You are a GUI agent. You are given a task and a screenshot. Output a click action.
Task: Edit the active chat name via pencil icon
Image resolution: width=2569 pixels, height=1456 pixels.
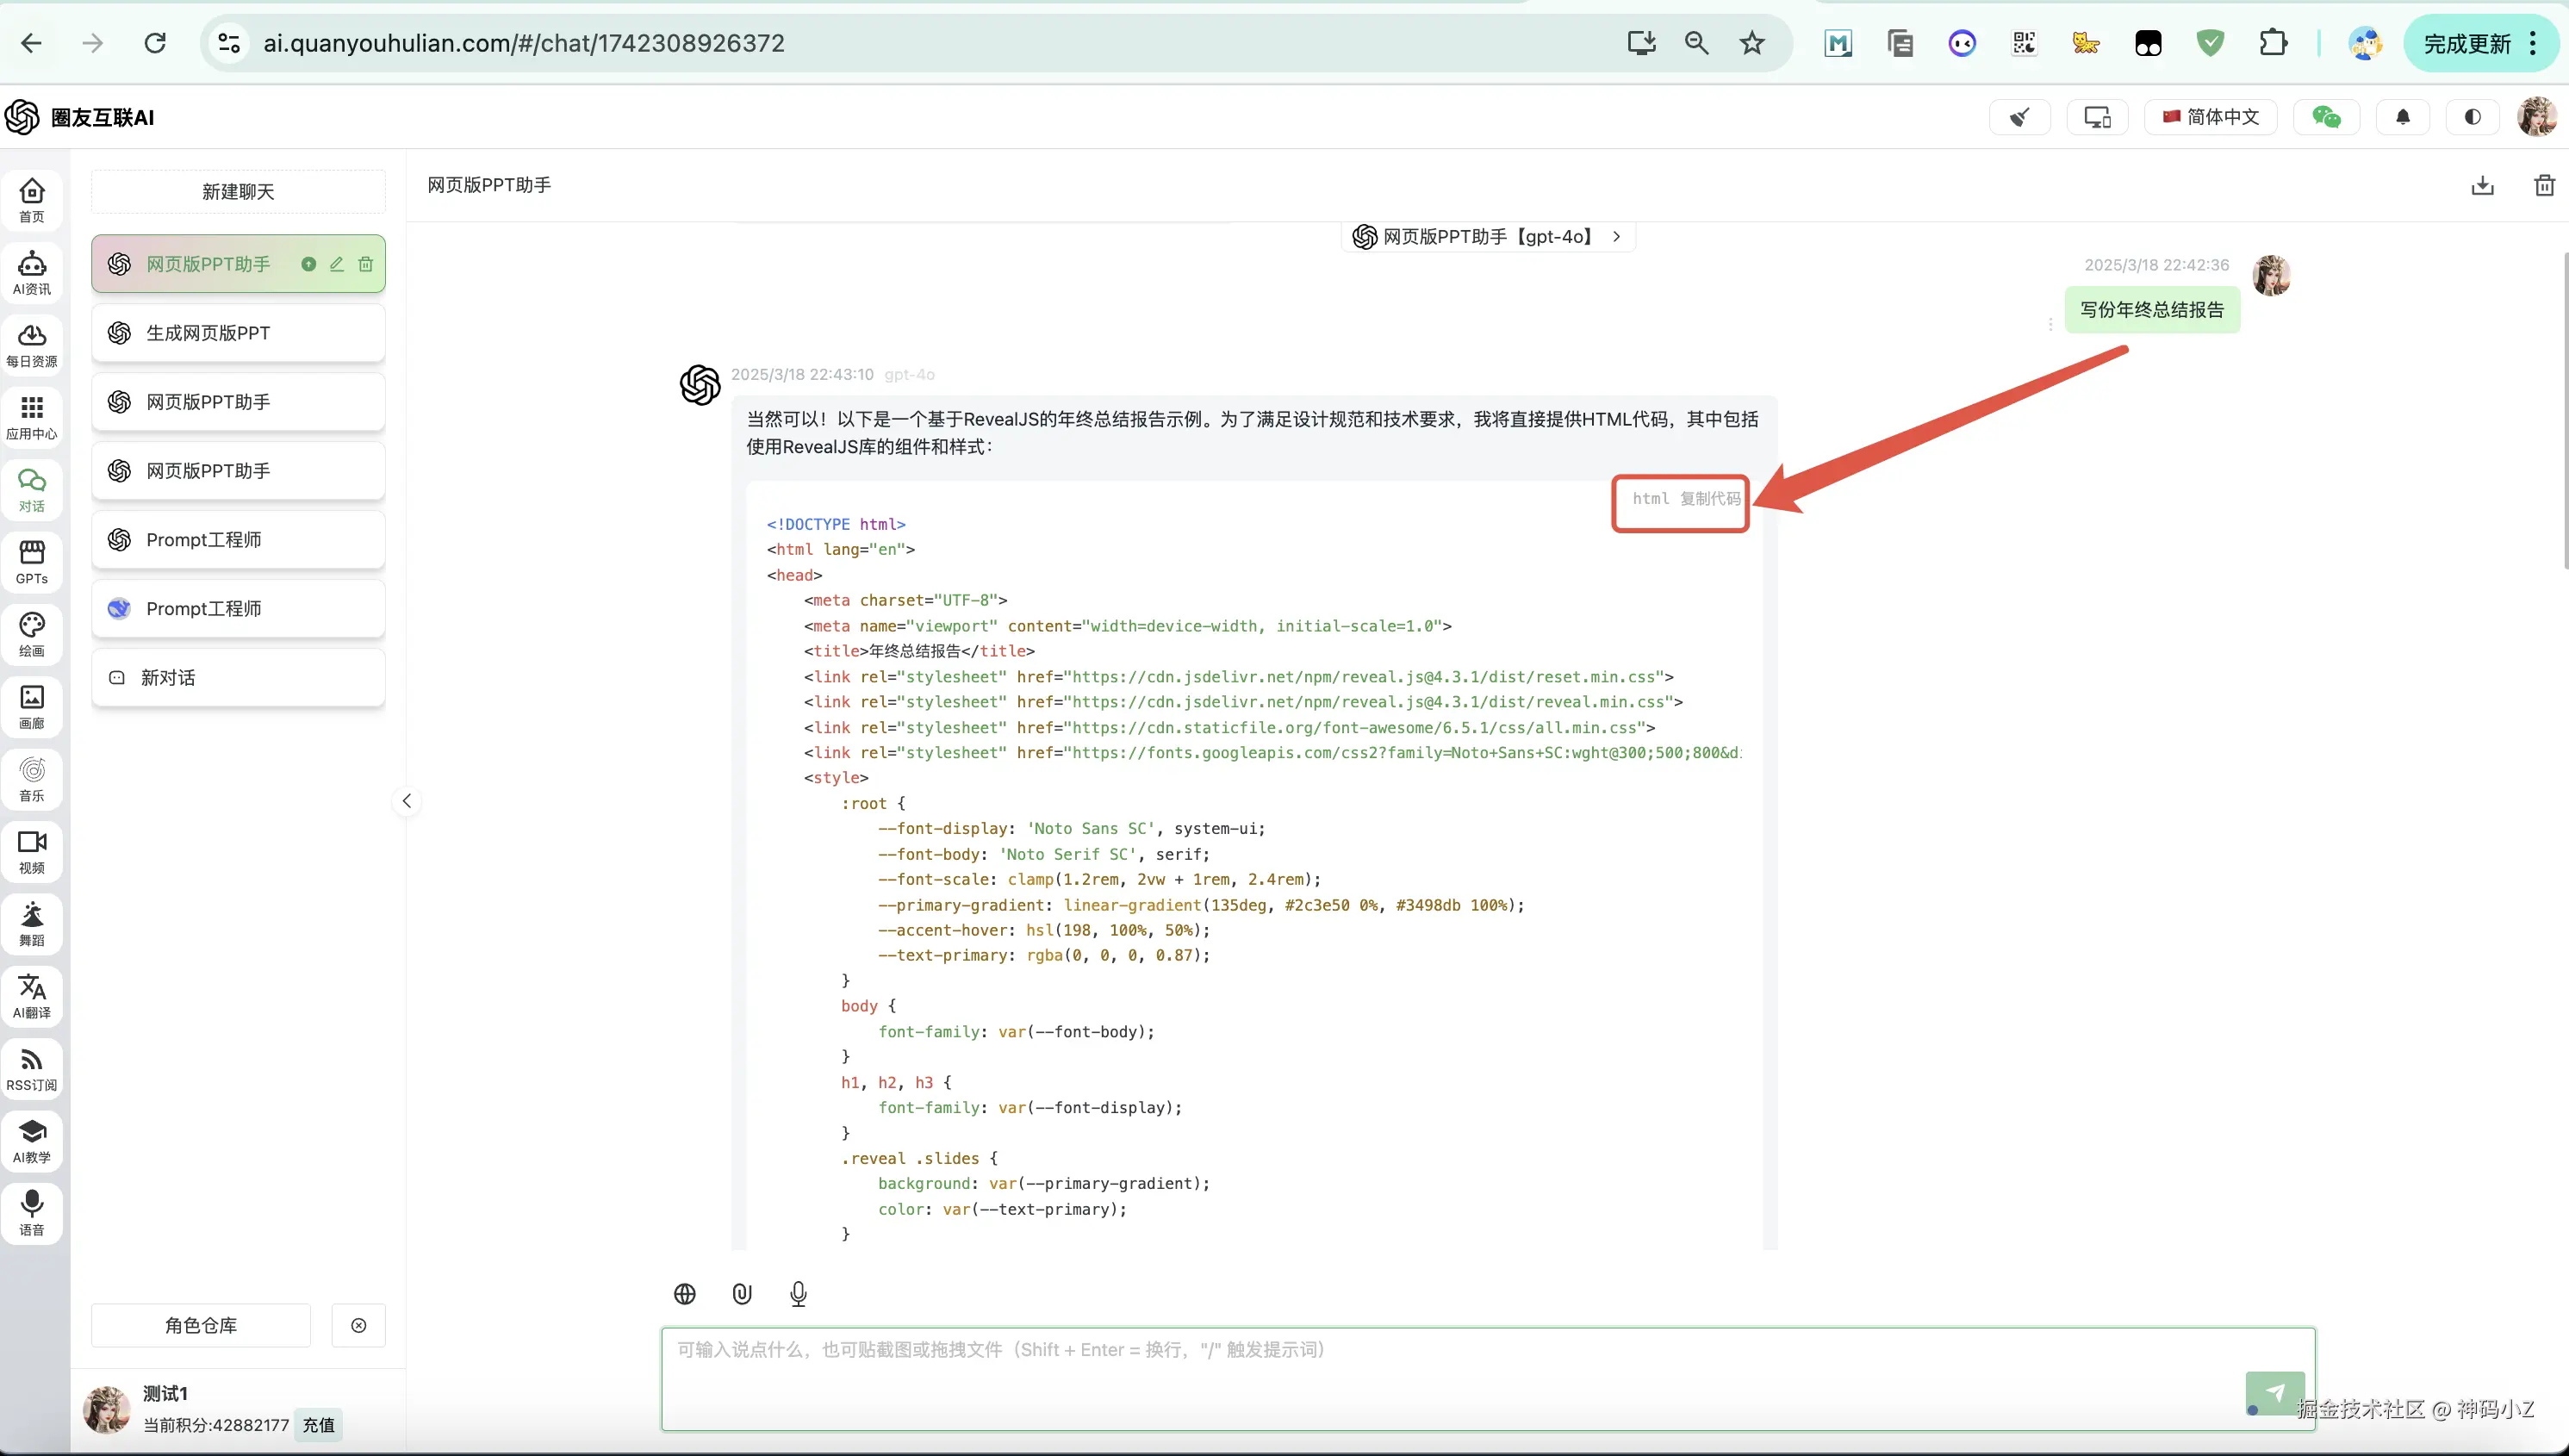pos(337,264)
